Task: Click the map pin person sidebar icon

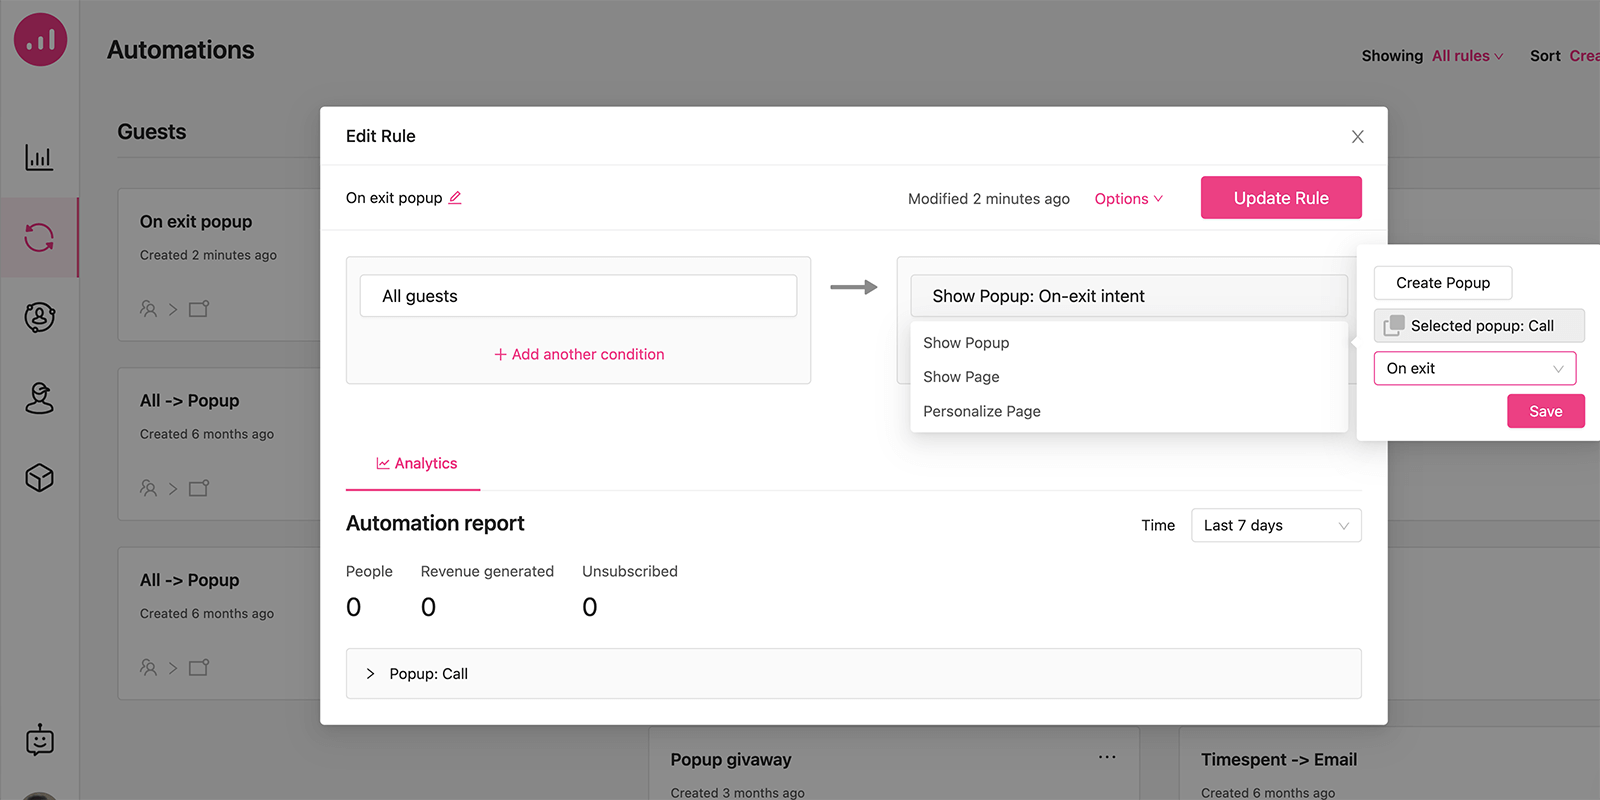Action: coord(39,398)
